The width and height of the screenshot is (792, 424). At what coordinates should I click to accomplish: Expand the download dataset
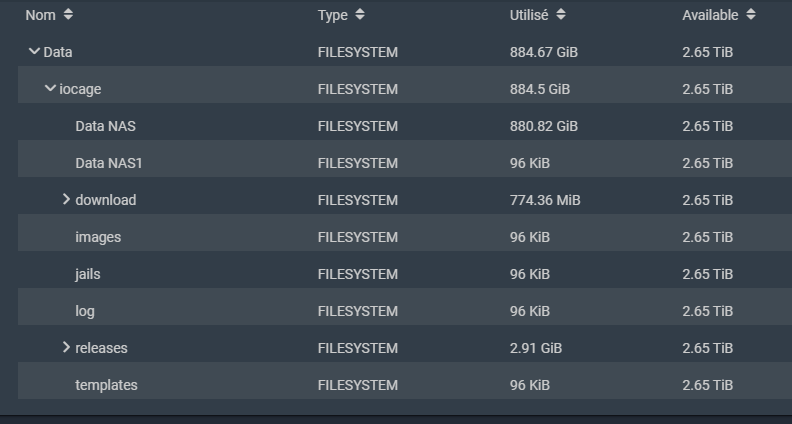coord(66,200)
